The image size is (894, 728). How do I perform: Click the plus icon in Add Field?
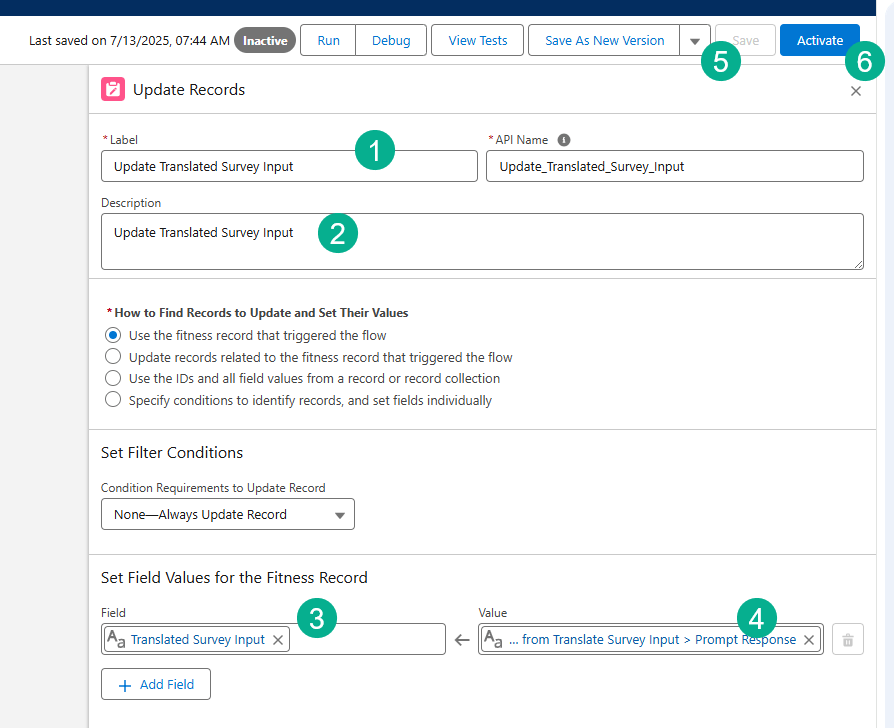125,685
